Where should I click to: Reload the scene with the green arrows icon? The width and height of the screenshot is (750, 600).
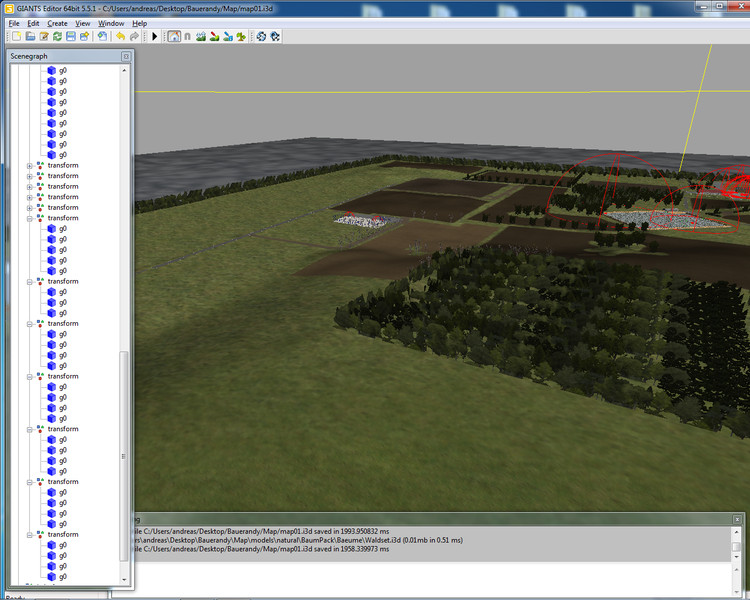point(57,36)
